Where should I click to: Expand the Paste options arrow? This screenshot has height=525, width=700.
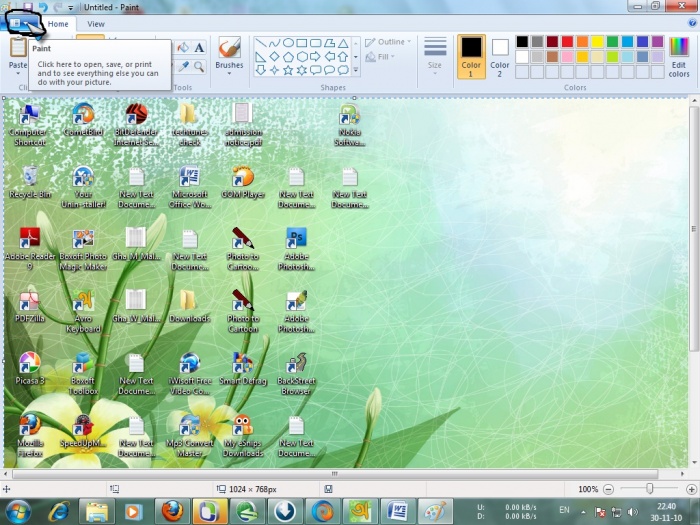[x=18, y=73]
